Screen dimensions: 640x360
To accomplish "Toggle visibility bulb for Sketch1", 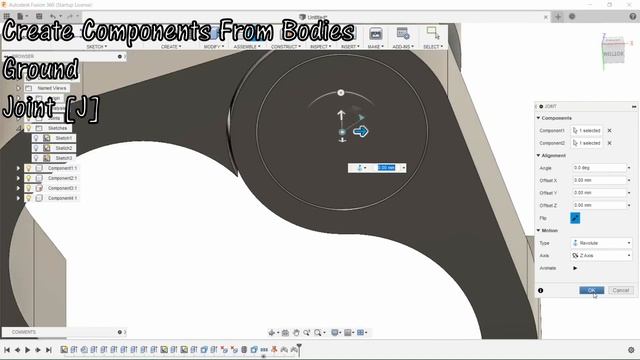I will 36,138.
